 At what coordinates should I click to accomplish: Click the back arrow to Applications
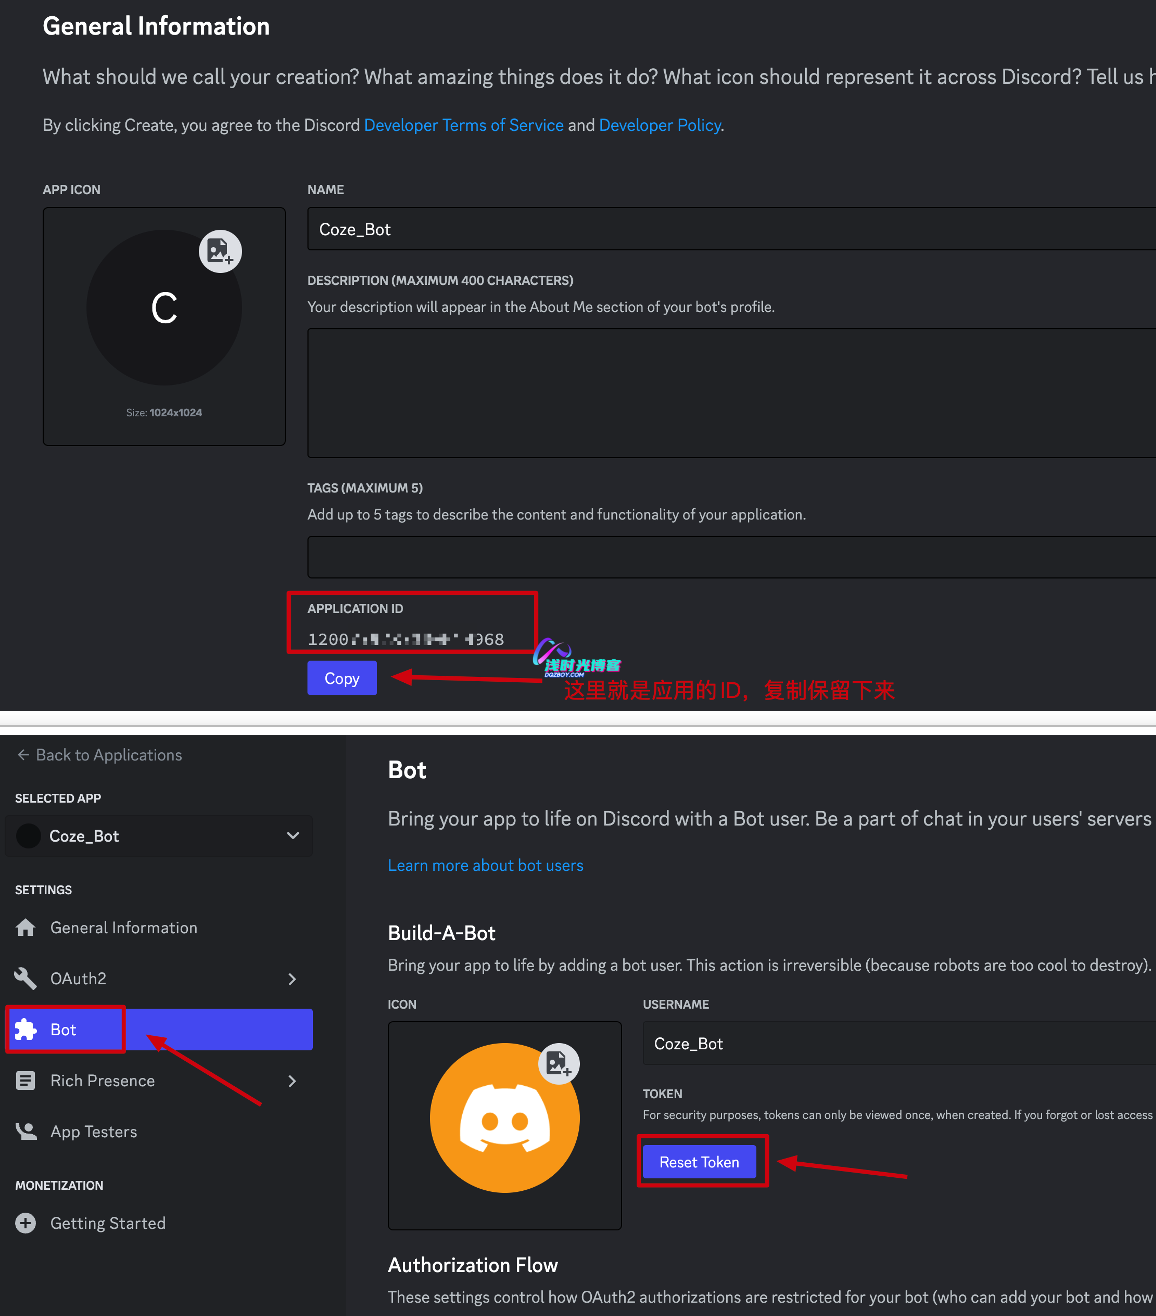[x=23, y=755]
